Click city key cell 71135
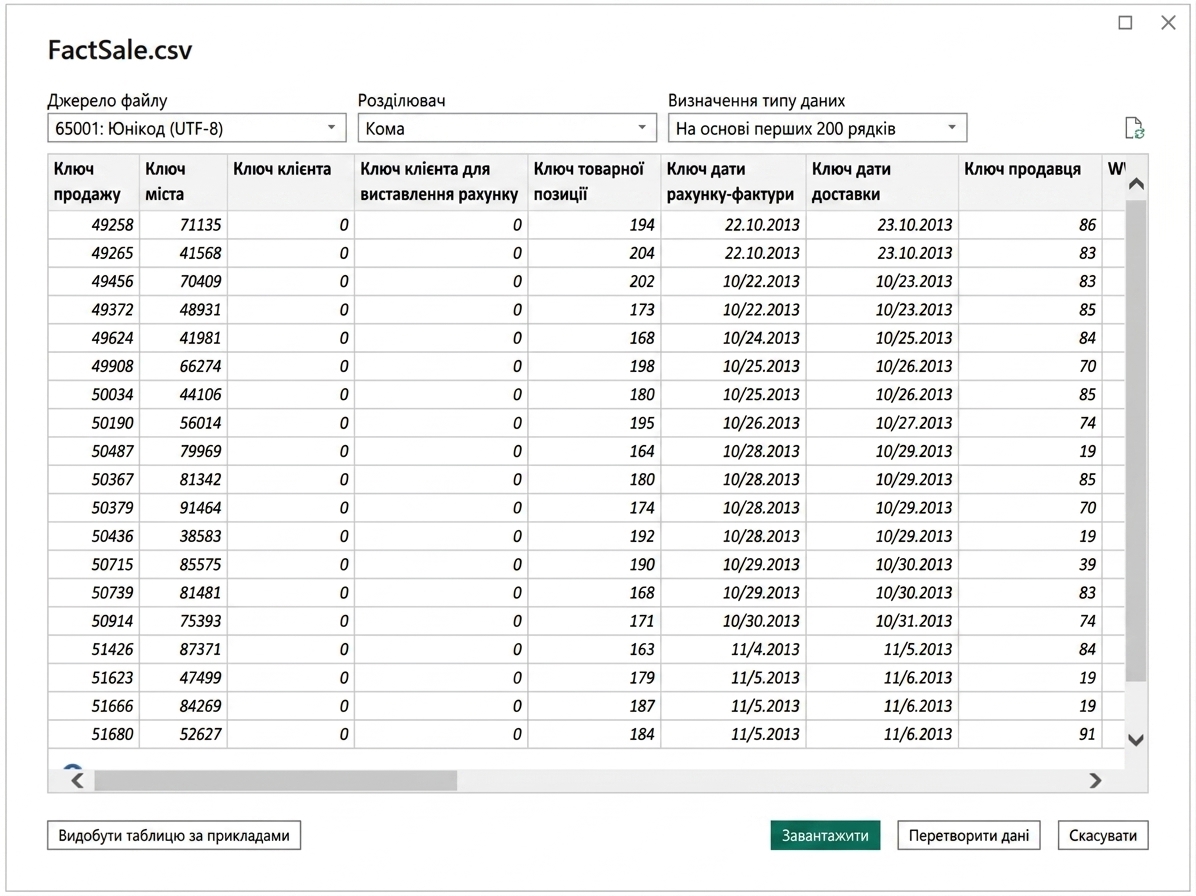 coord(183,225)
